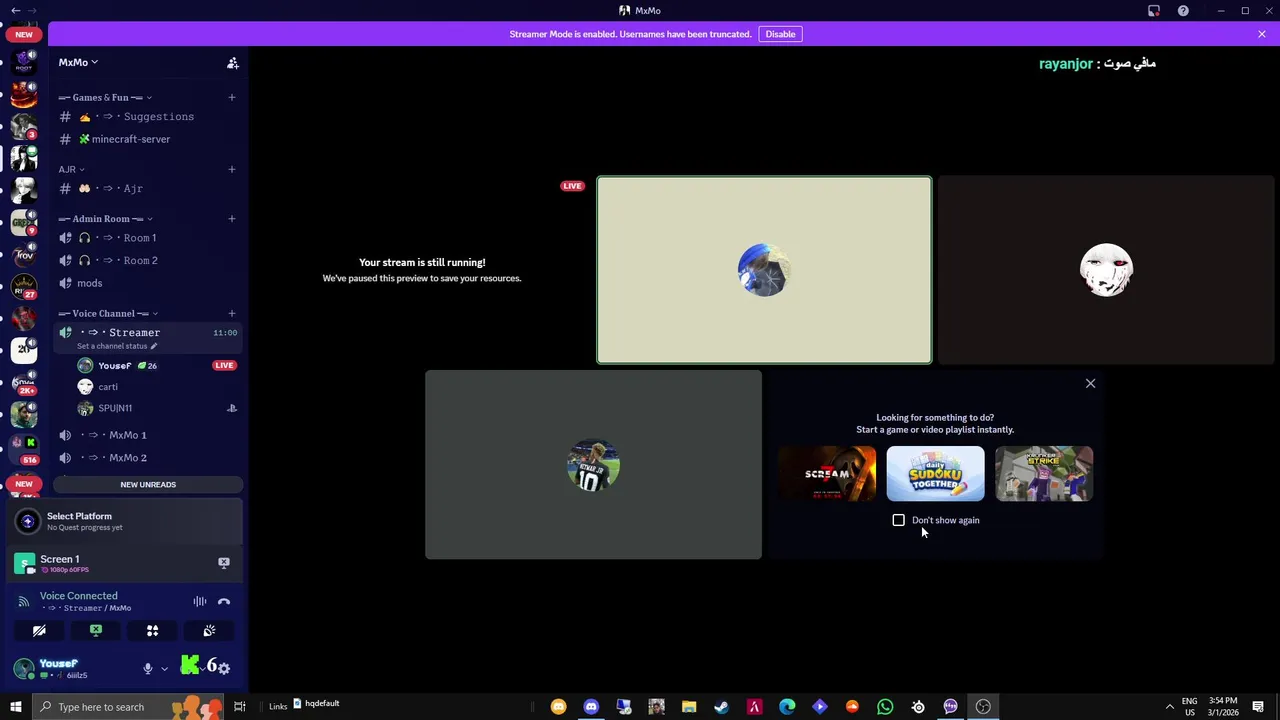Go back using the title bar arrow
Screen dimensions: 1280x720
pyautogui.click(x=15, y=10)
